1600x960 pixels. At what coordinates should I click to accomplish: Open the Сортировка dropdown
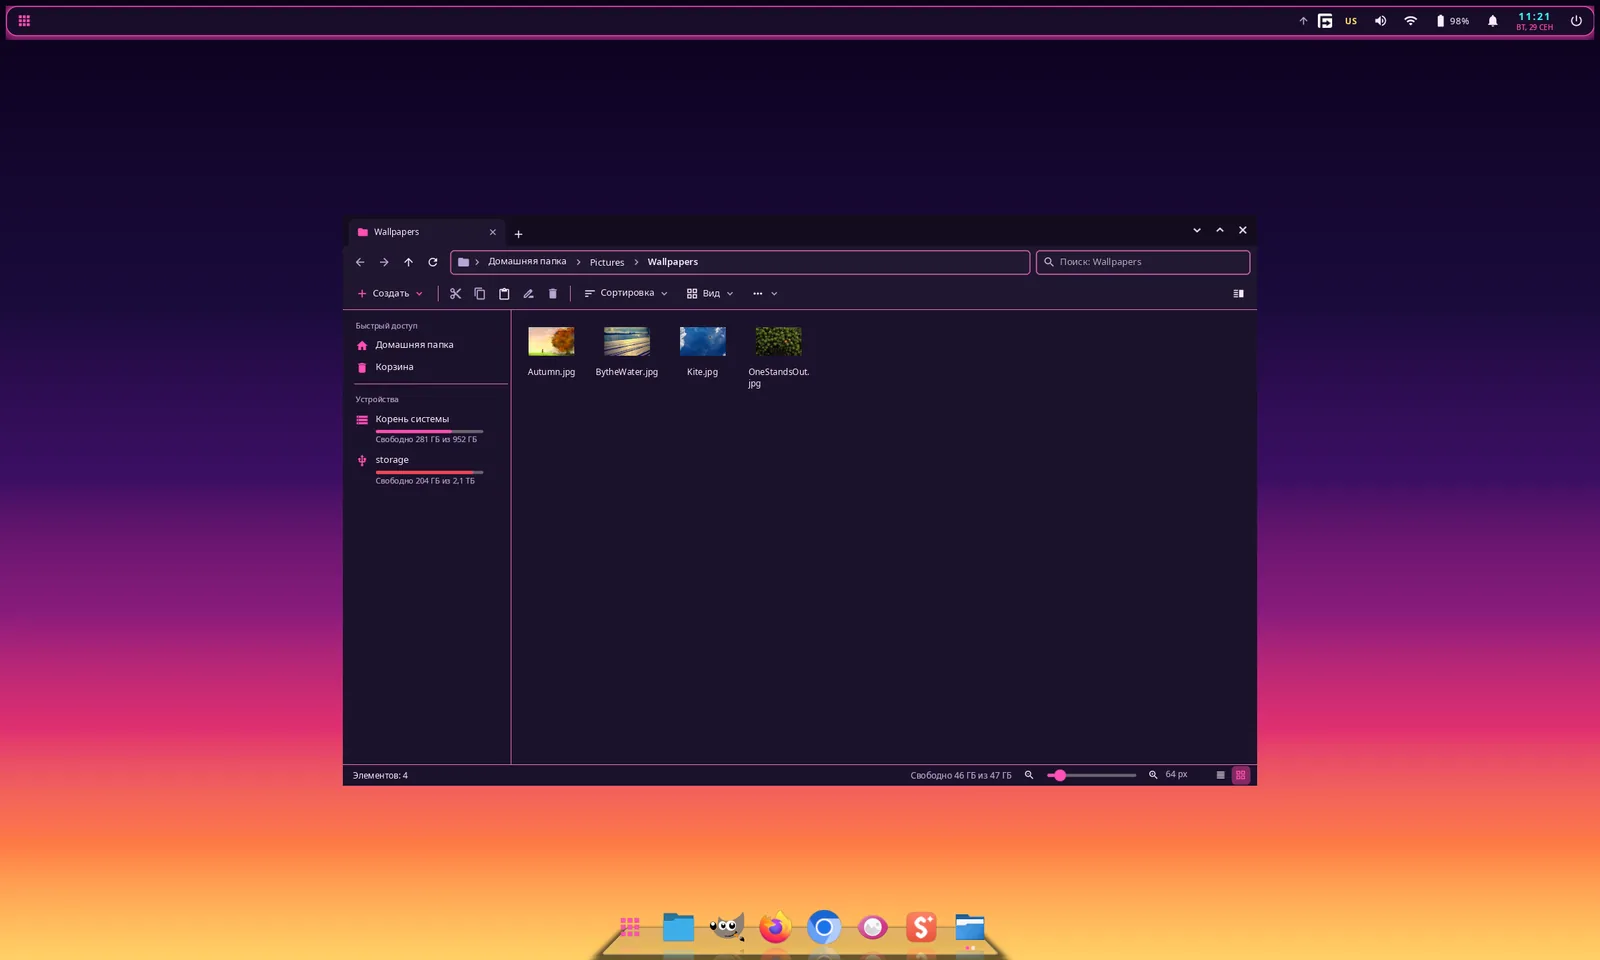626,293
